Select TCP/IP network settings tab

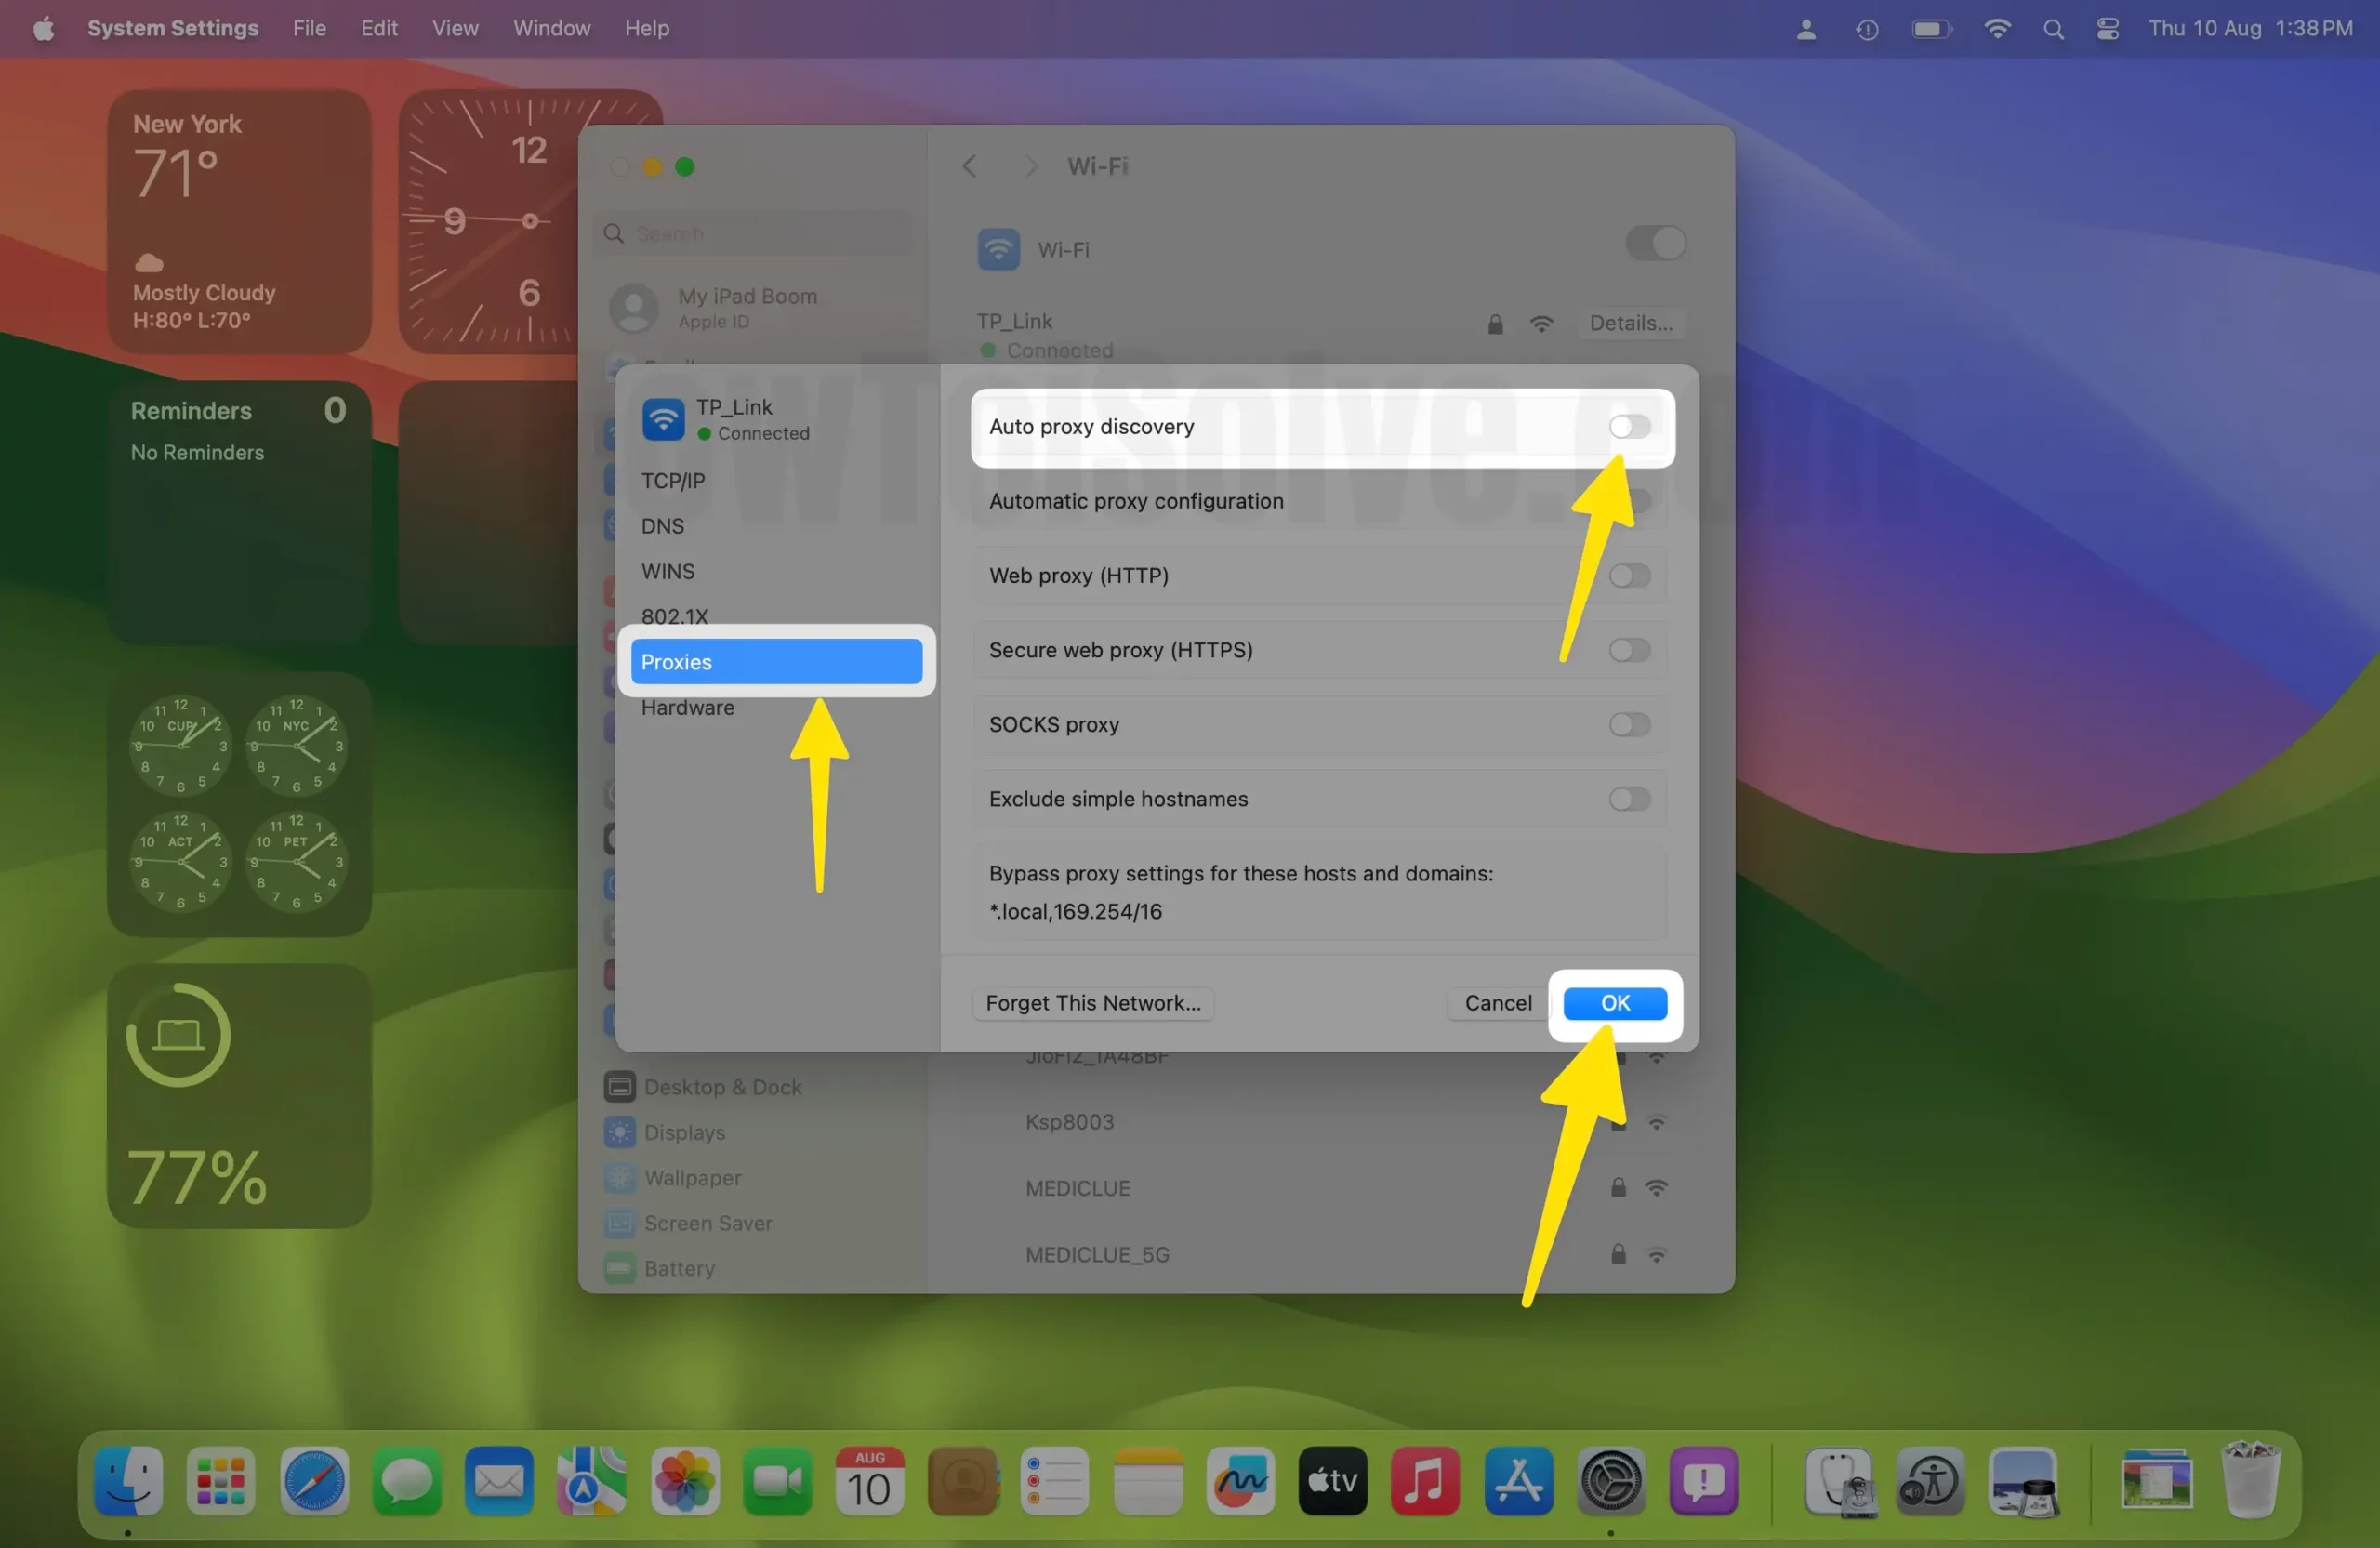pyautogui.click(x=675, y=479)
